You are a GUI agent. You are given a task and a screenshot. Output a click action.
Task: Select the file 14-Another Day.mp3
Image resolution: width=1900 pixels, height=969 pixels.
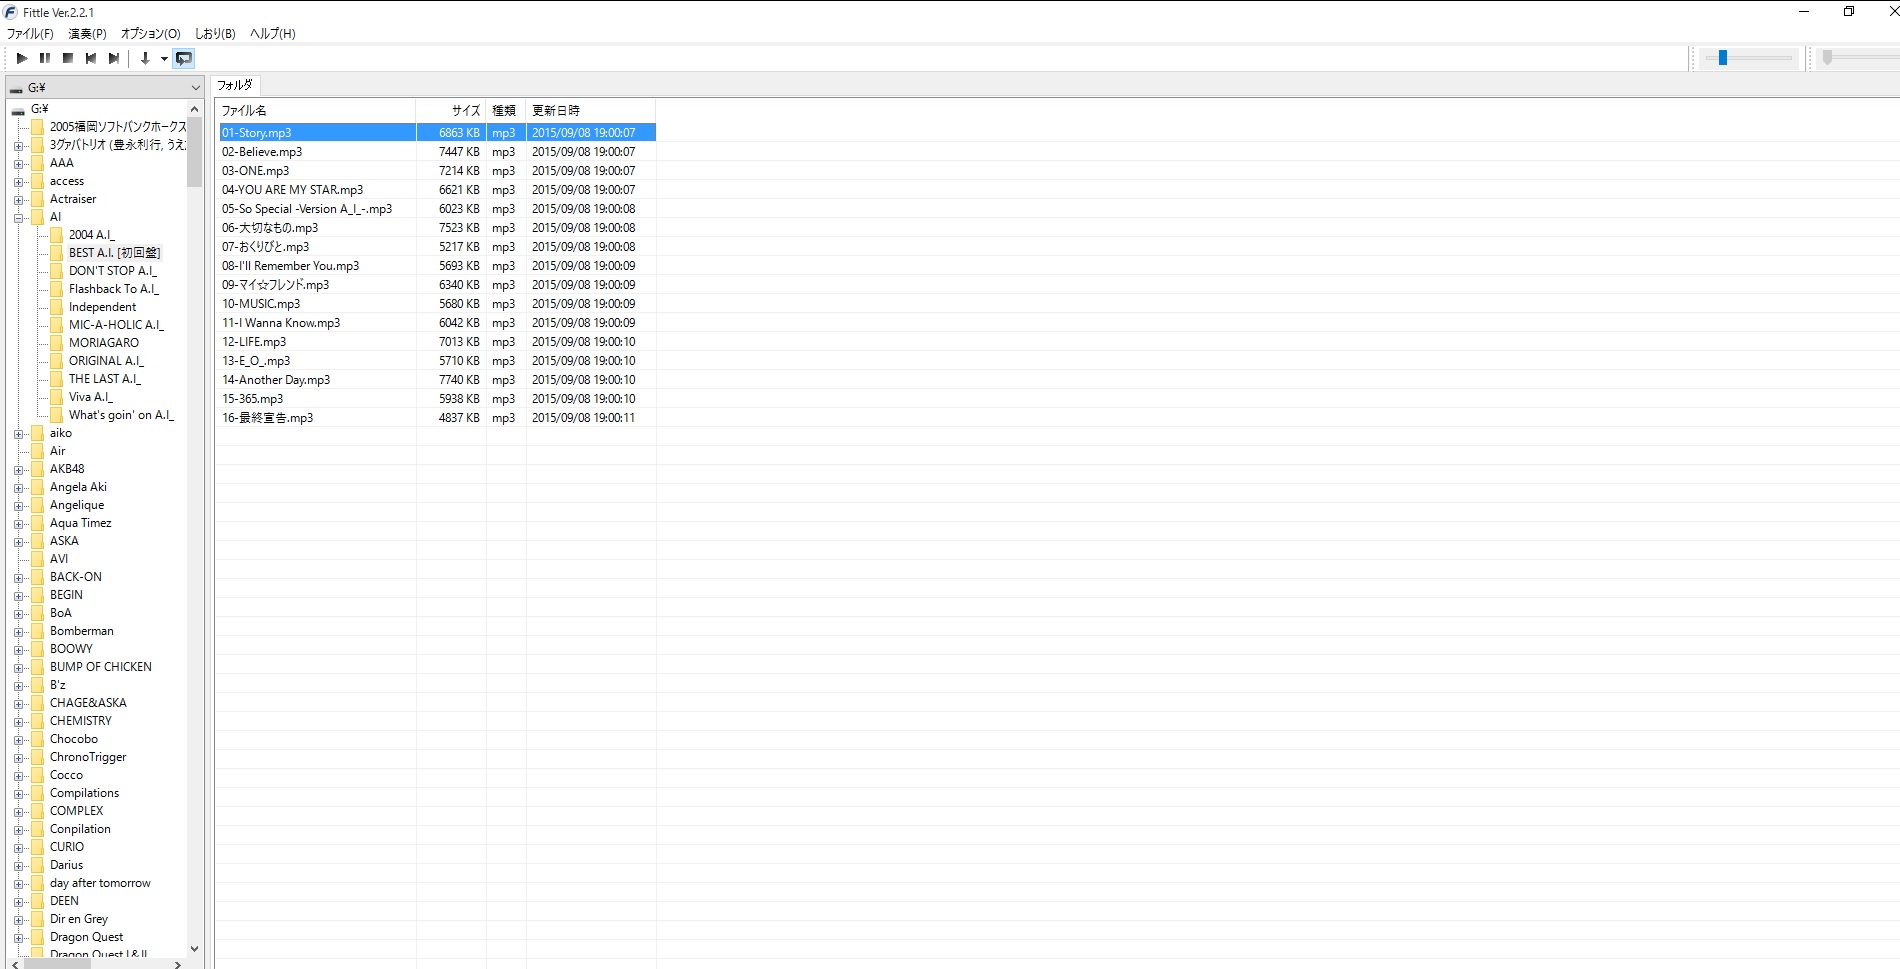click(x=436, y=380)
